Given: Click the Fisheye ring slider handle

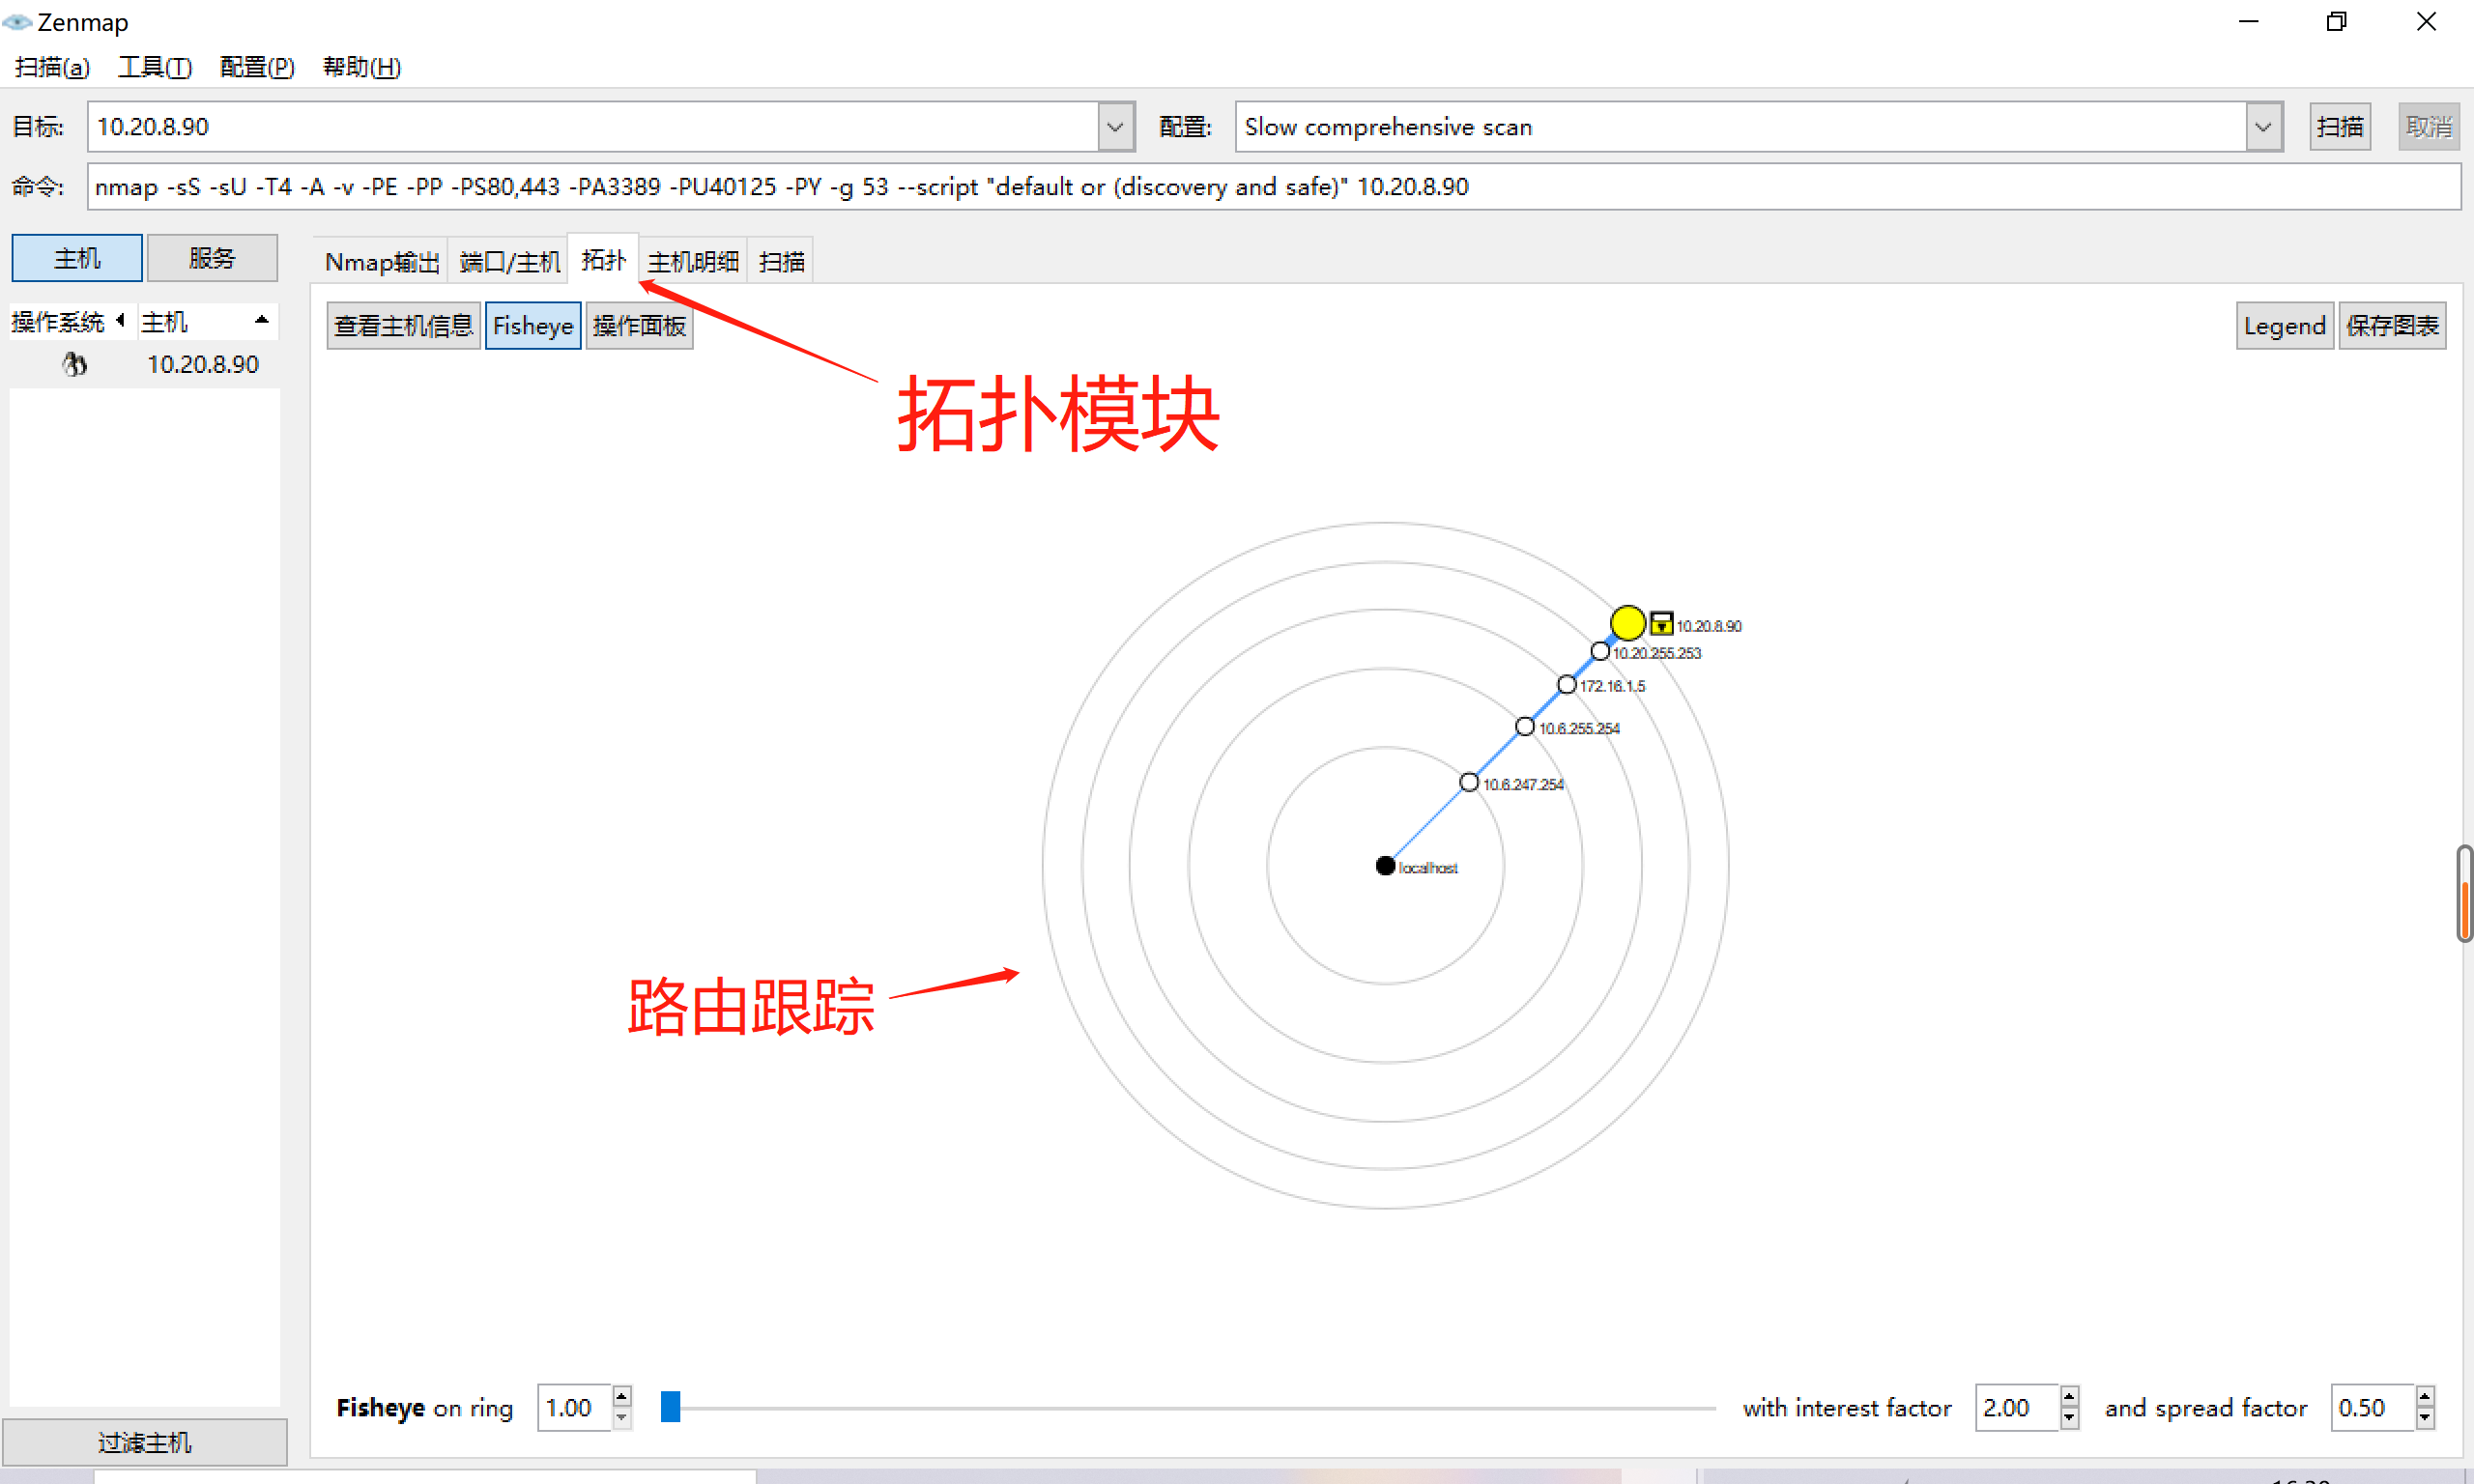Looking at the screenshot, I should (670, 1407).
